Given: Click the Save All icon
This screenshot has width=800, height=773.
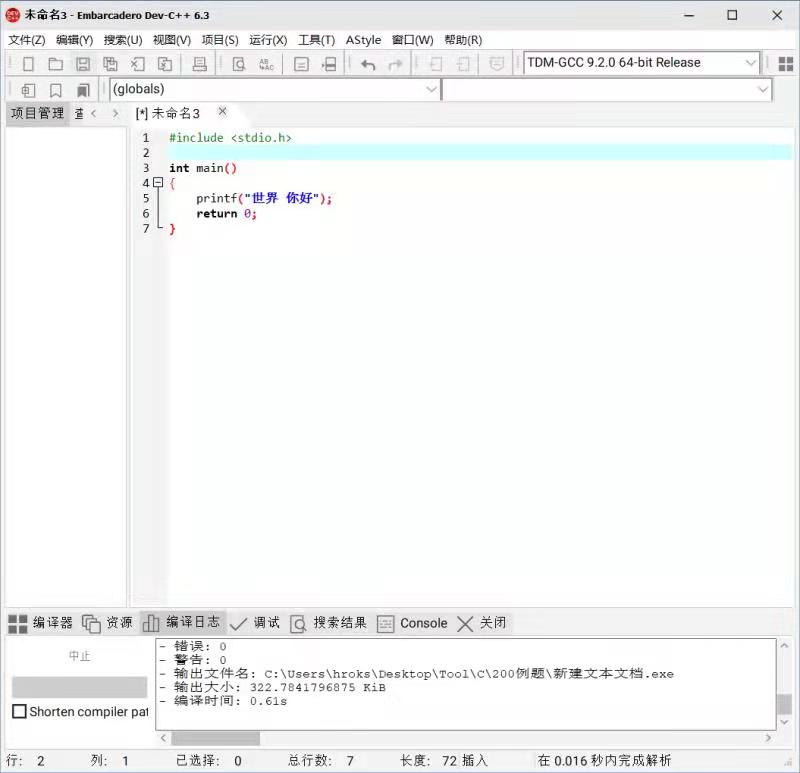Looking at the screenshot, I should [109, 63].
